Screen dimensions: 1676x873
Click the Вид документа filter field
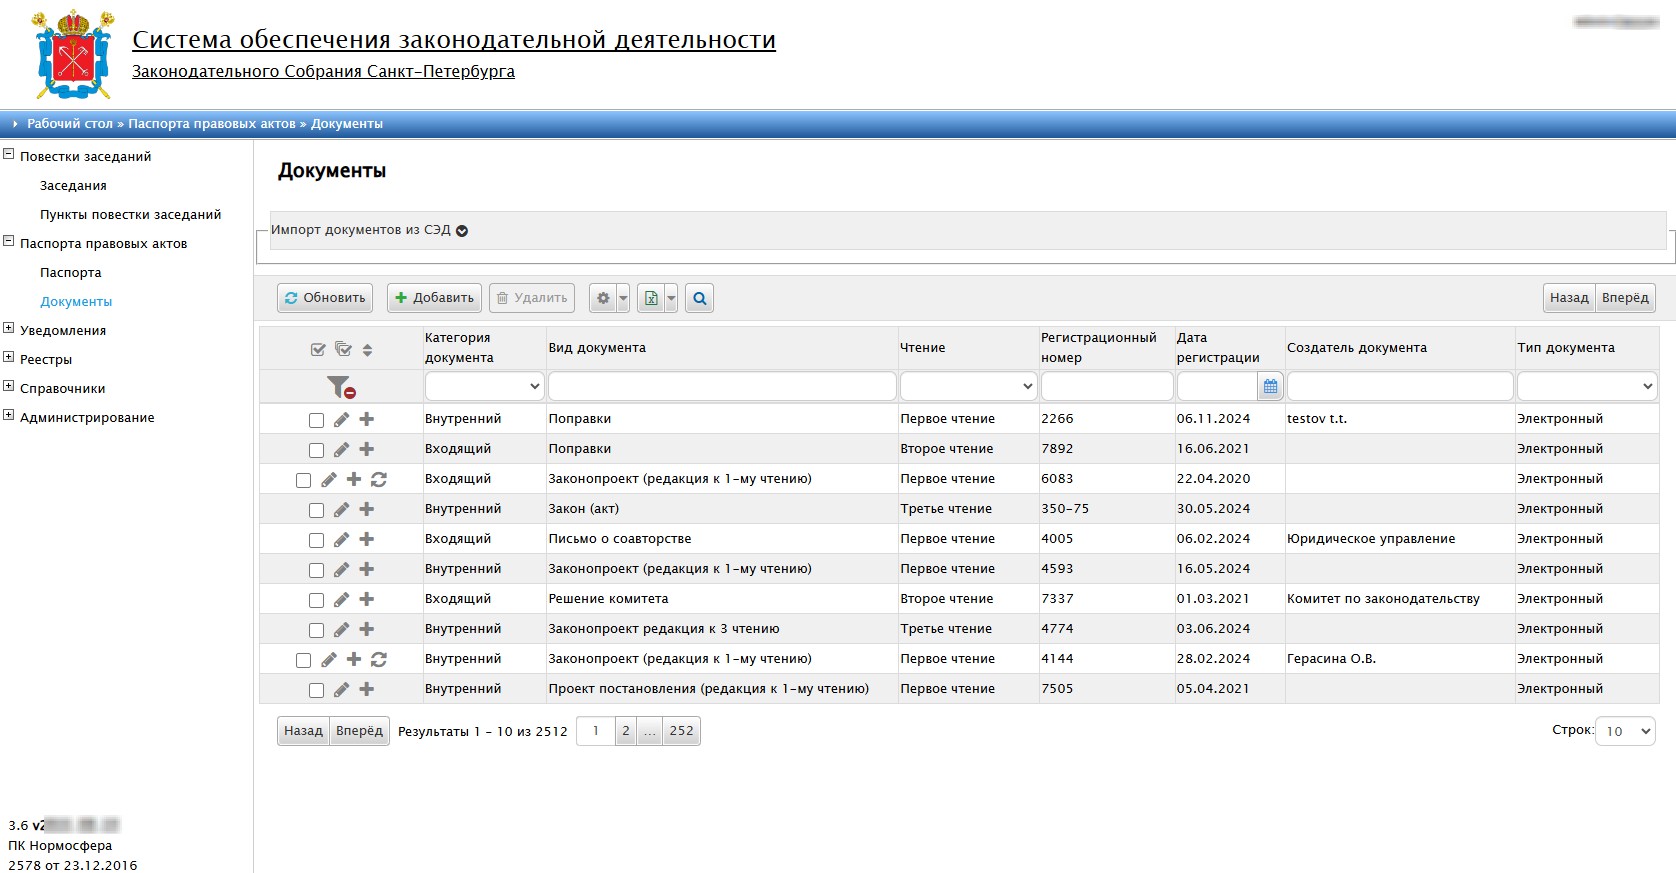[x=721, y=386]
